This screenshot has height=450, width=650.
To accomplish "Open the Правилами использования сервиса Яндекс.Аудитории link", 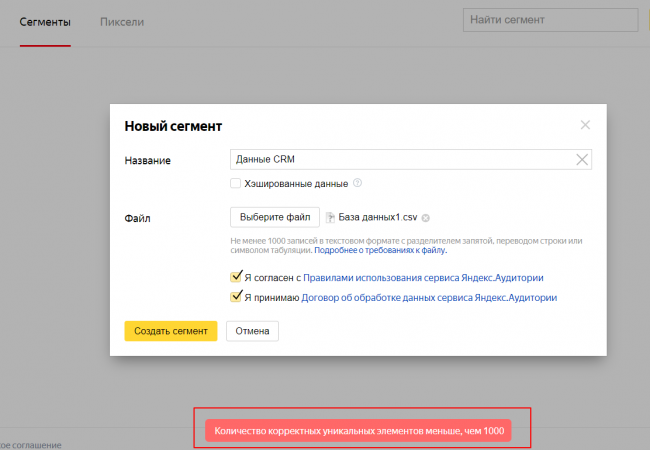I will click(x=424, y=277).
